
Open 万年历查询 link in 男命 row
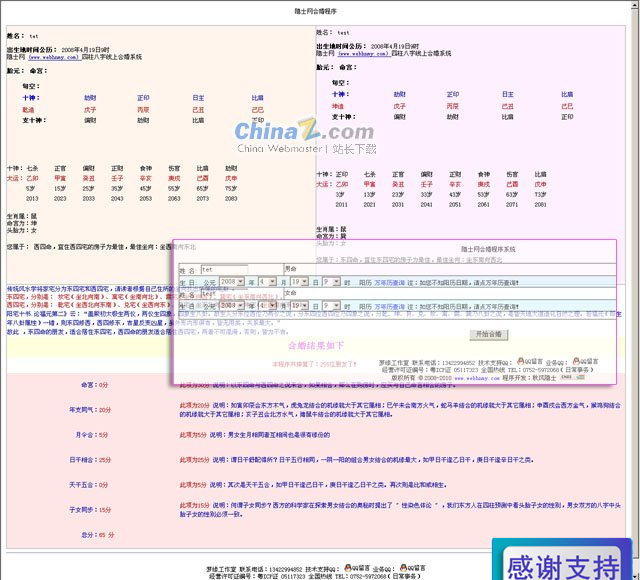point(389,282)
